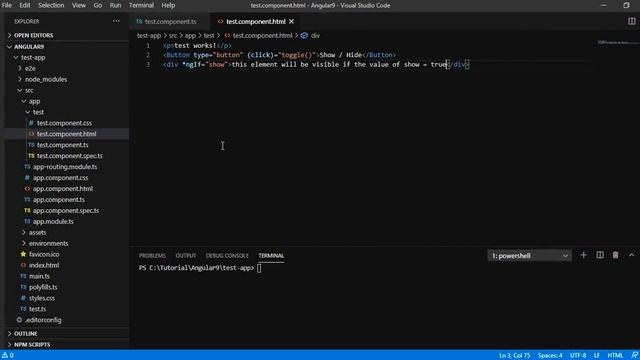This screenshot has width=640, height=360.
Task: Open test.component.spec.ts file
Action: (69, 156)
